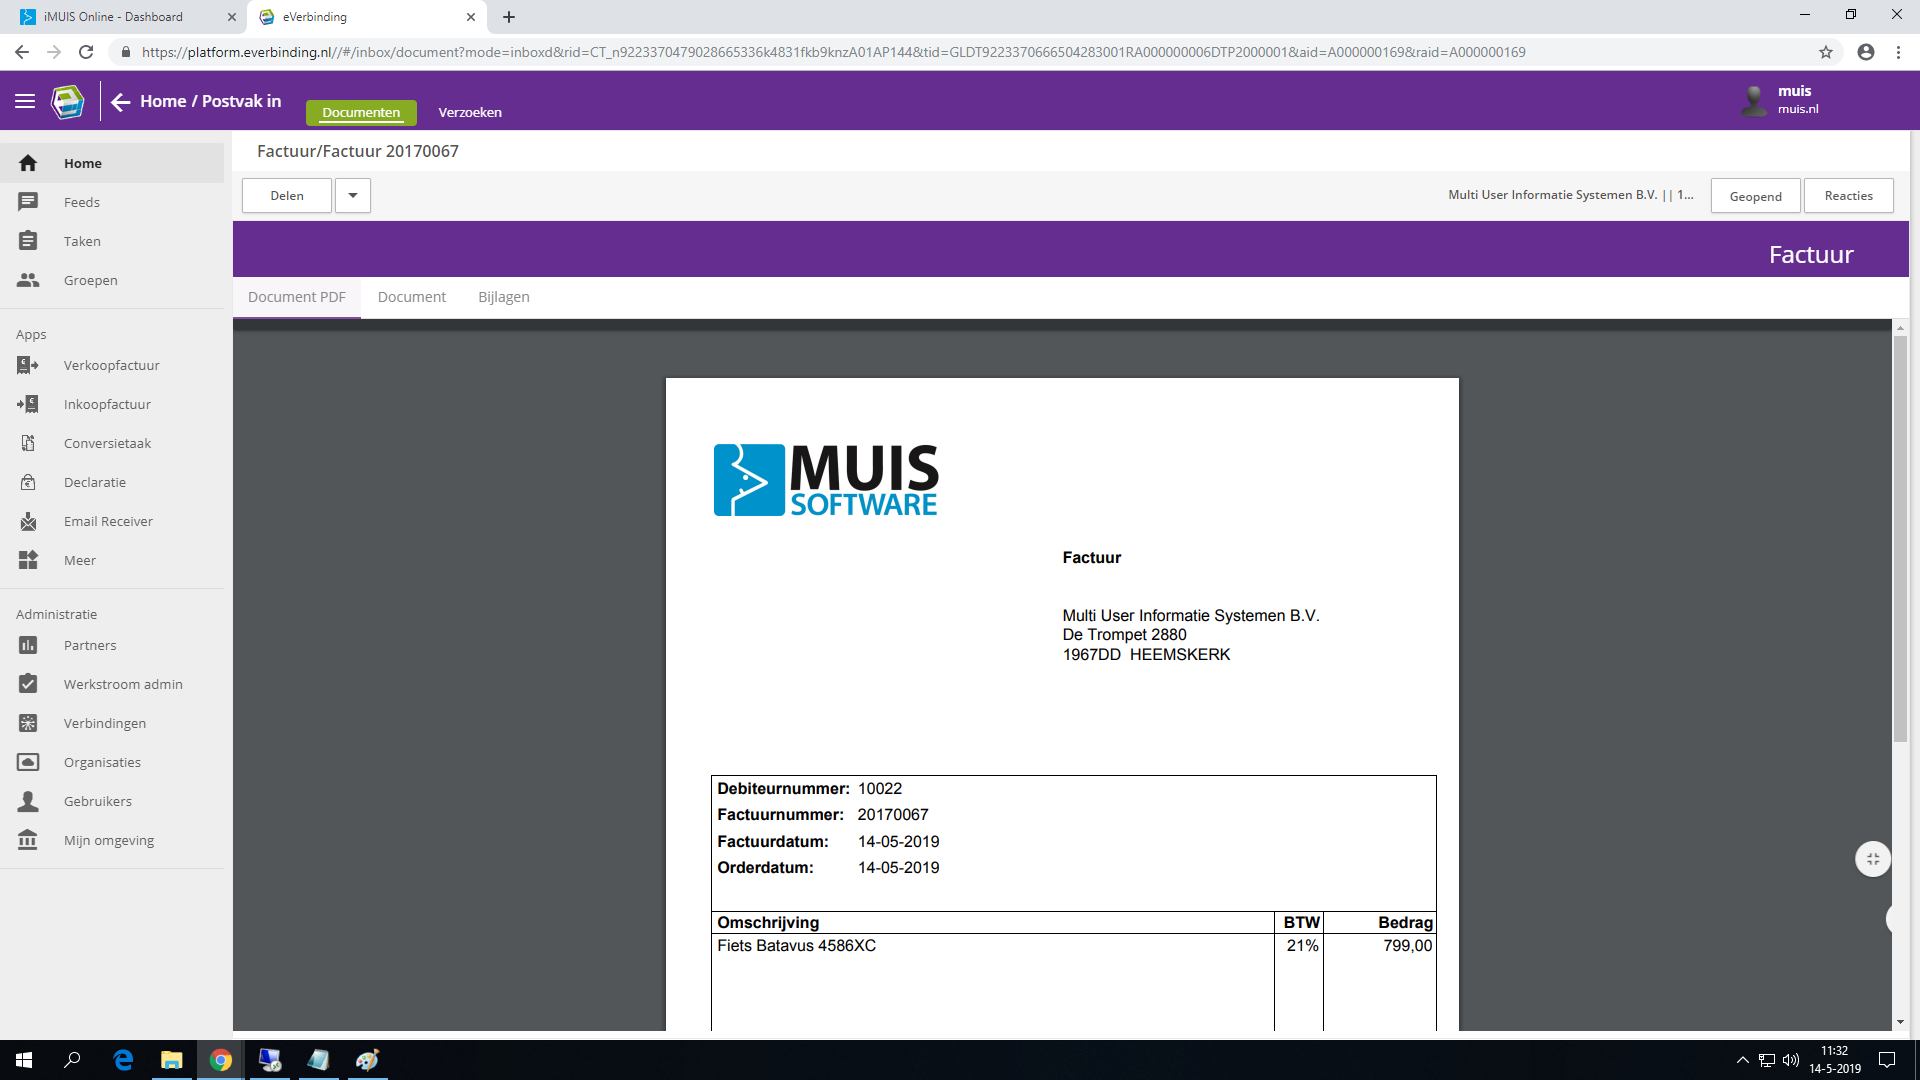Screen dimensions: 1920x1080
Task: Click the Delen button
Action: (286, 196)
